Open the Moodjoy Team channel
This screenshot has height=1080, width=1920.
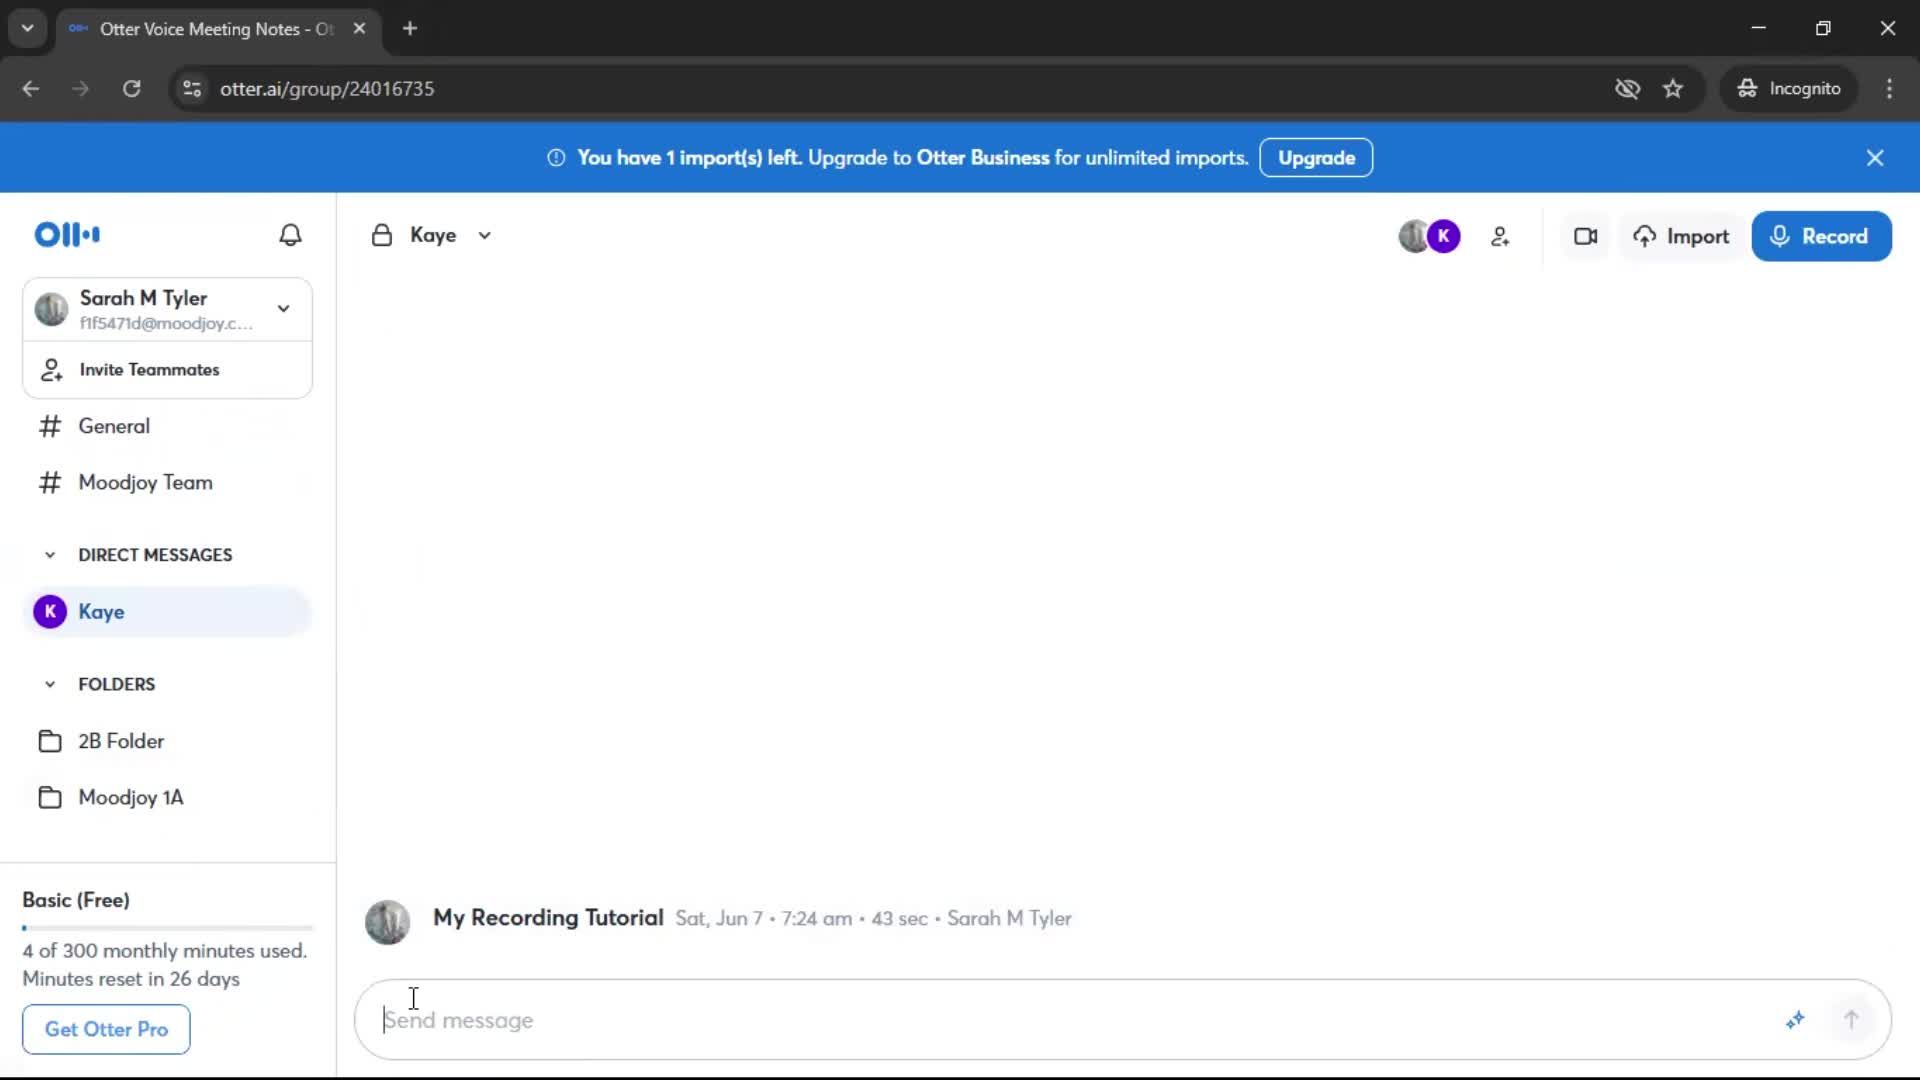(167, 483)
